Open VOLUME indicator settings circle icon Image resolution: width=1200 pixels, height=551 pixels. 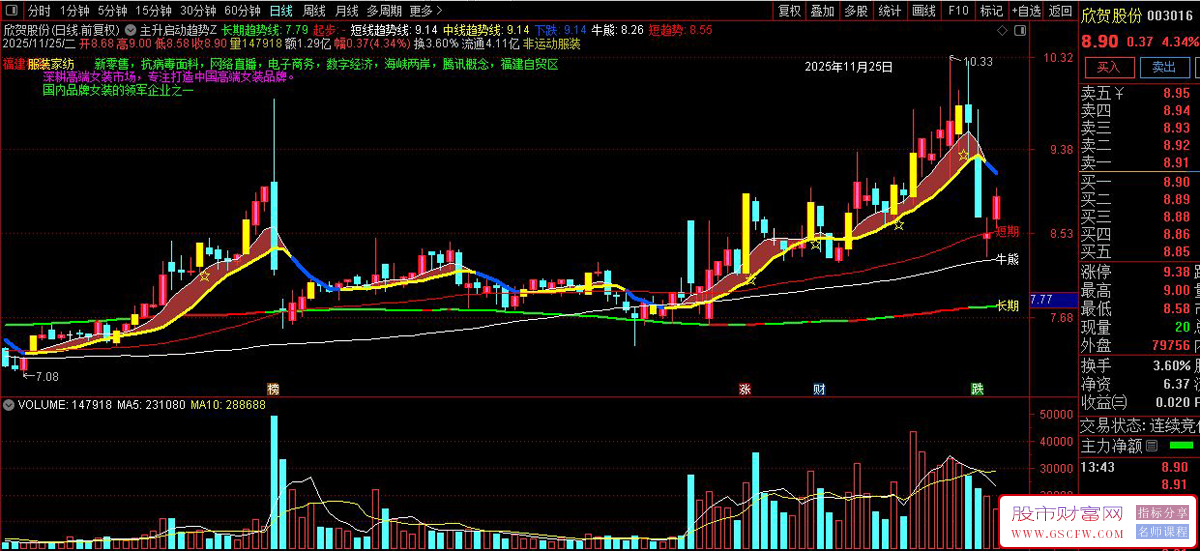coord(9,405)
